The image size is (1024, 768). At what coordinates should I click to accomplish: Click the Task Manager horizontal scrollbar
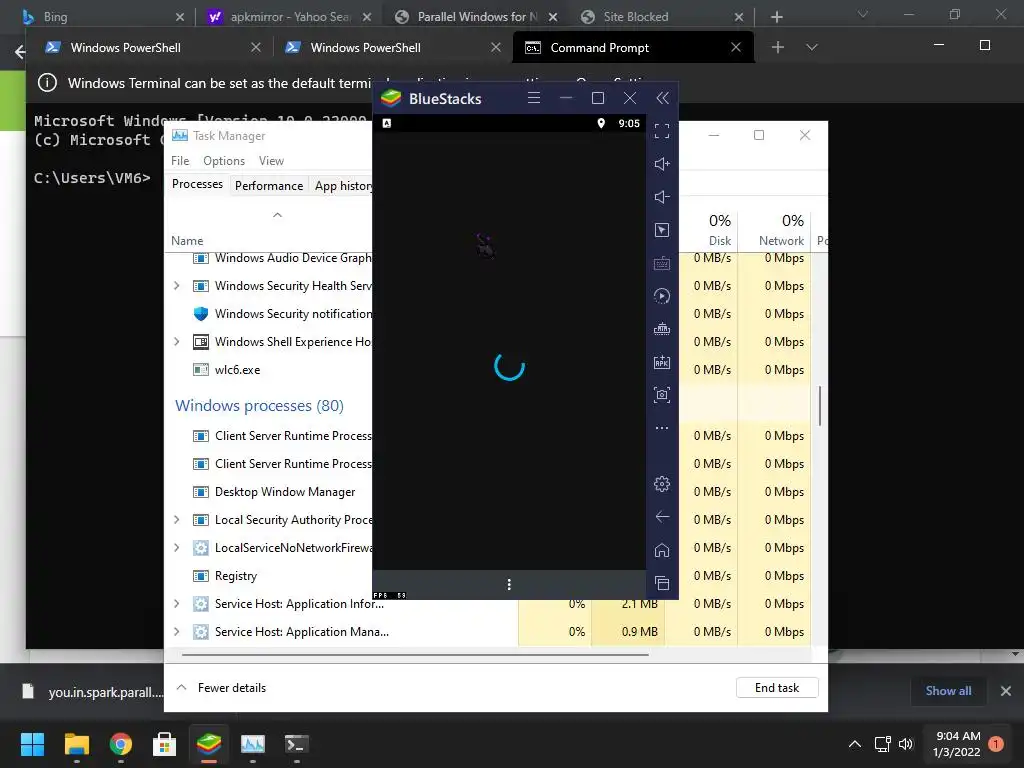415,654
